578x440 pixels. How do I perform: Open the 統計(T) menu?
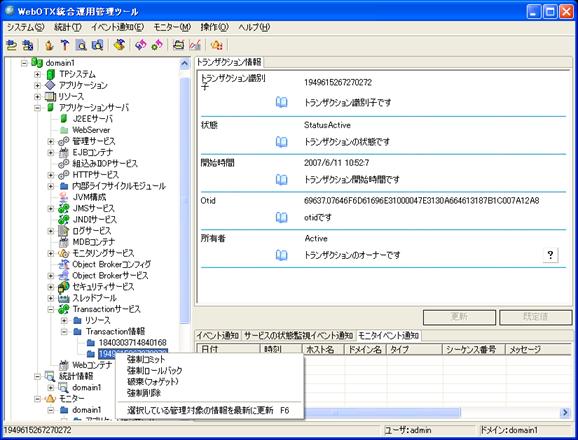[x=67, y=27]
